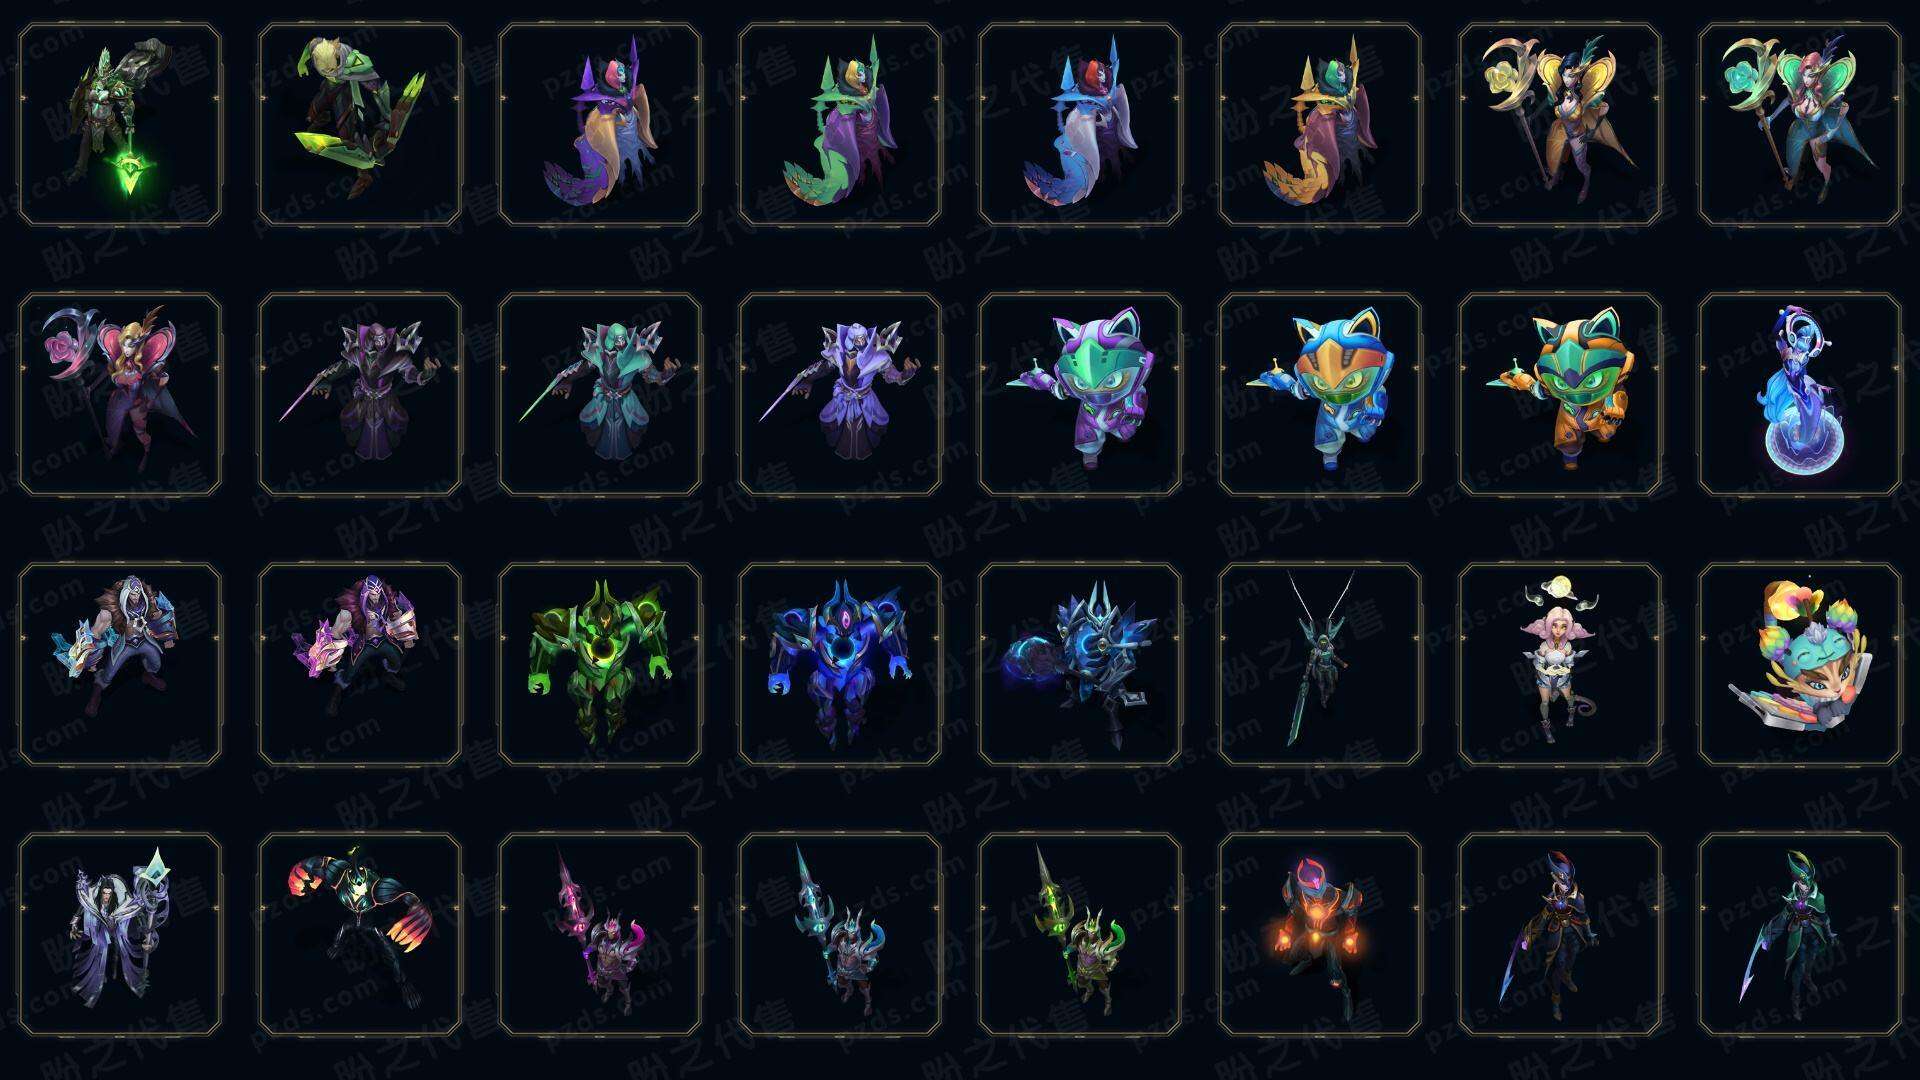
Task: Select the golden butterfly-winged woman with staff
Action: coord(1560,125)
